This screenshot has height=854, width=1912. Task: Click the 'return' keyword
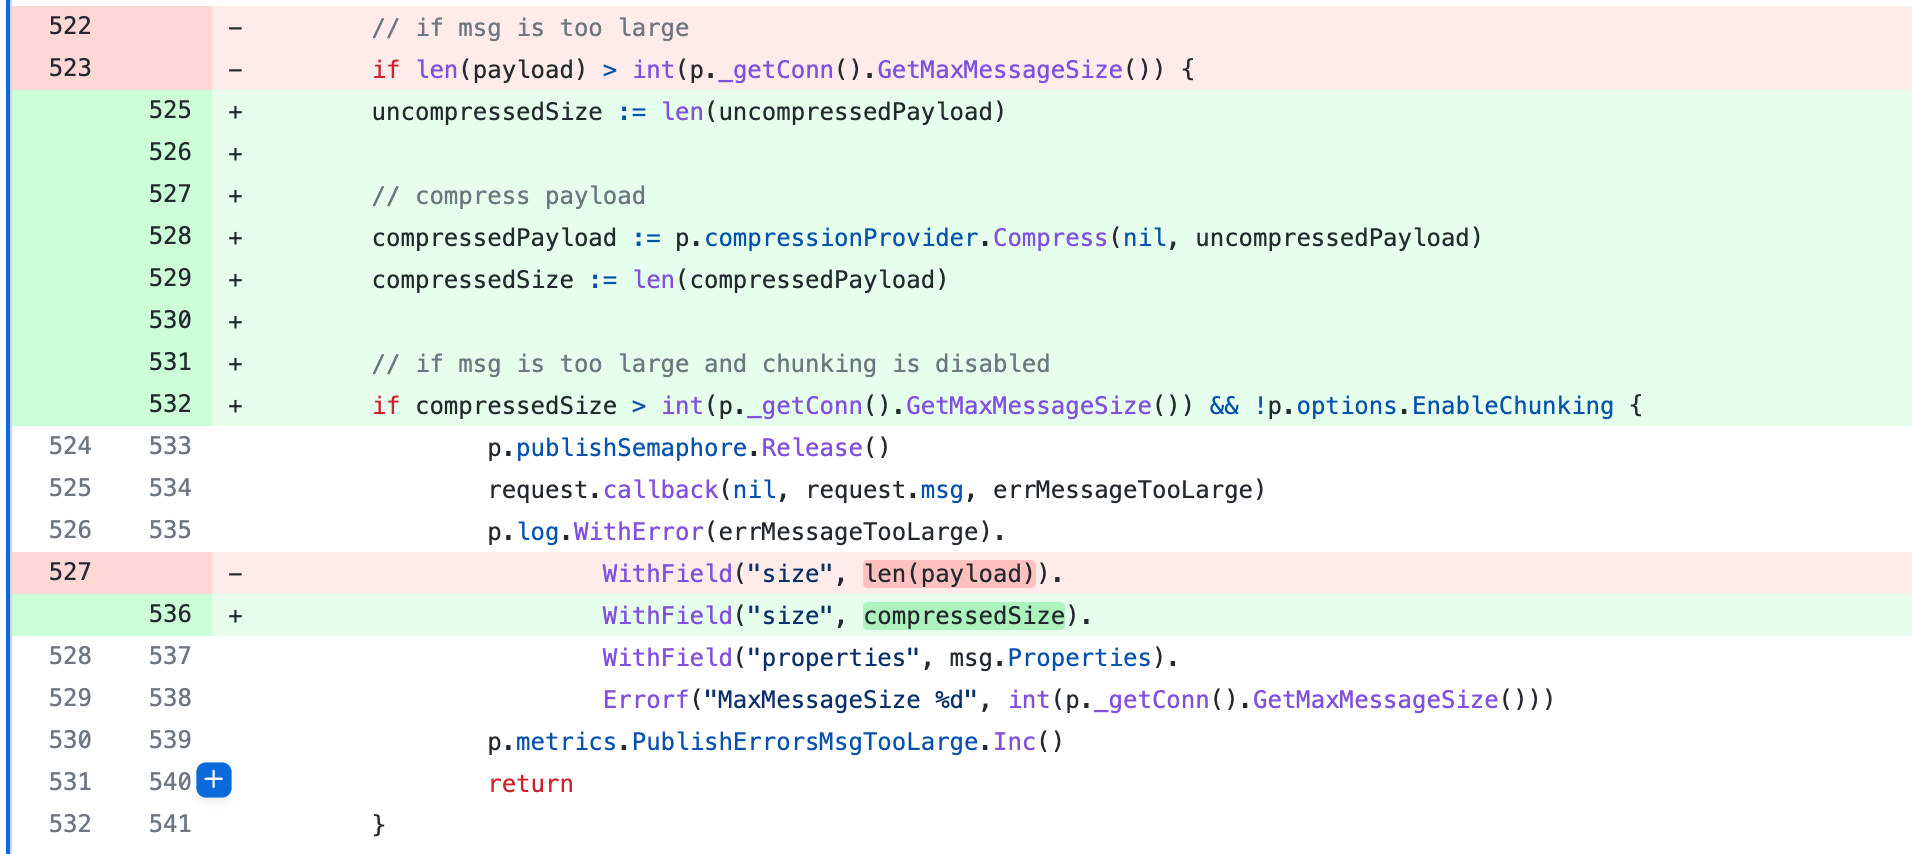pos(531,784)
